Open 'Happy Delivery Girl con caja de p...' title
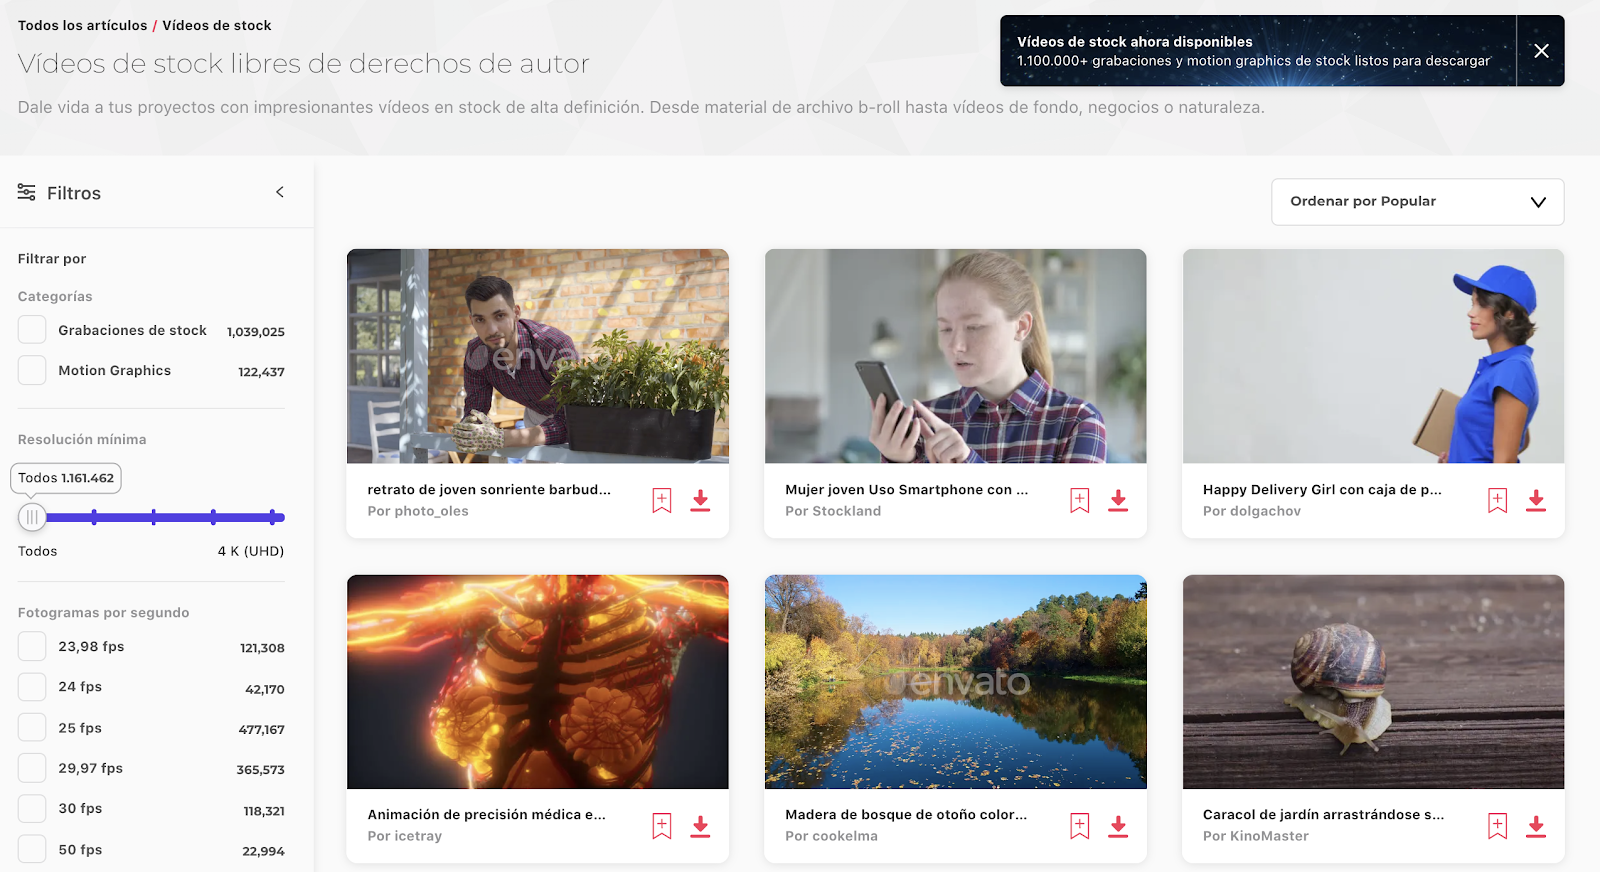 (x=1322, y=490)
